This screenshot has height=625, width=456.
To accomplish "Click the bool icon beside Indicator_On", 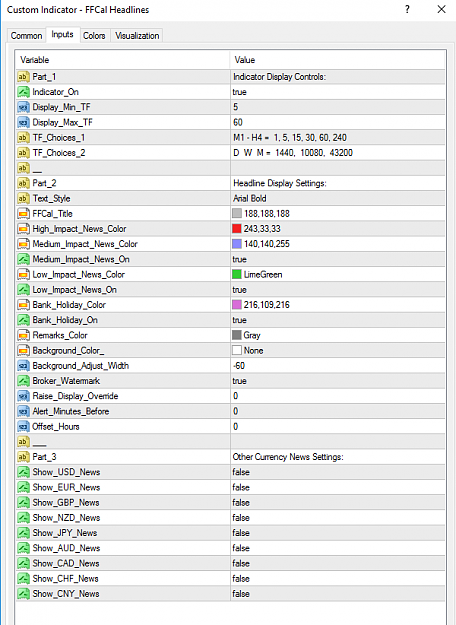I will pos(24,92).
